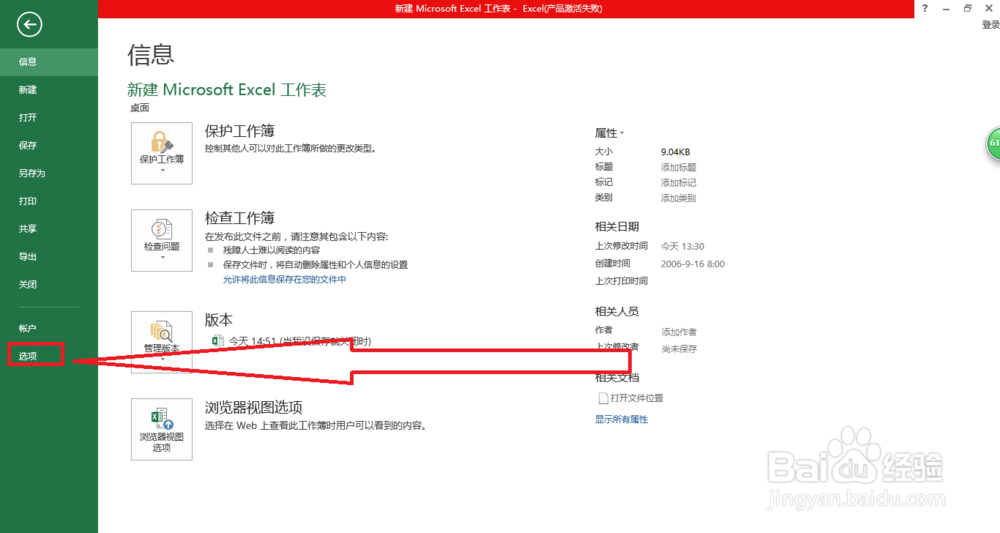Open the 浏览器视图选项 button

pyautogui.click(x=161, y=429)
